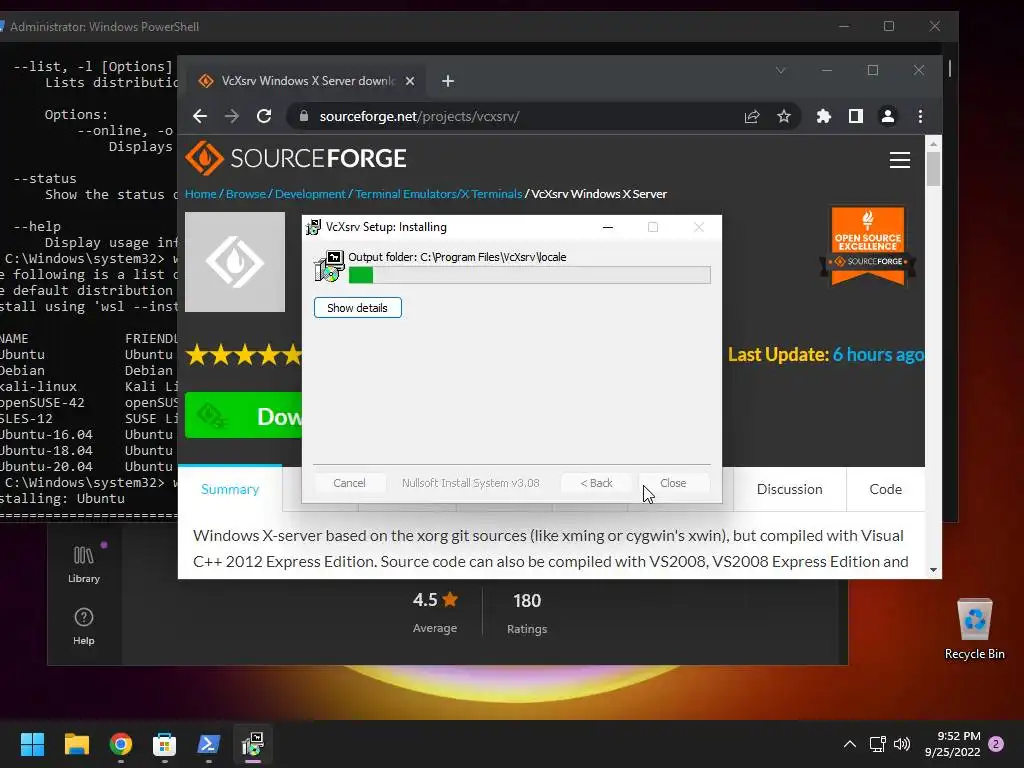The width and height of the screenshot is (1024, 768).
Task: Open volume control tray icon
Action: [902, 744]
